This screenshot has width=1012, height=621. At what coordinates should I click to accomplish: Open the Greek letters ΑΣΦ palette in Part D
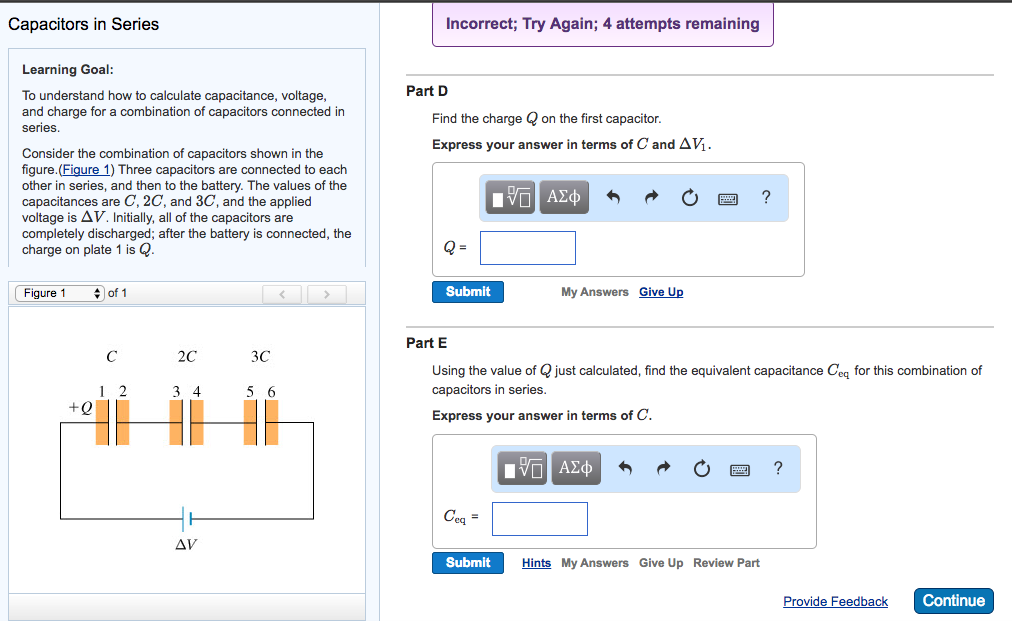563,196
